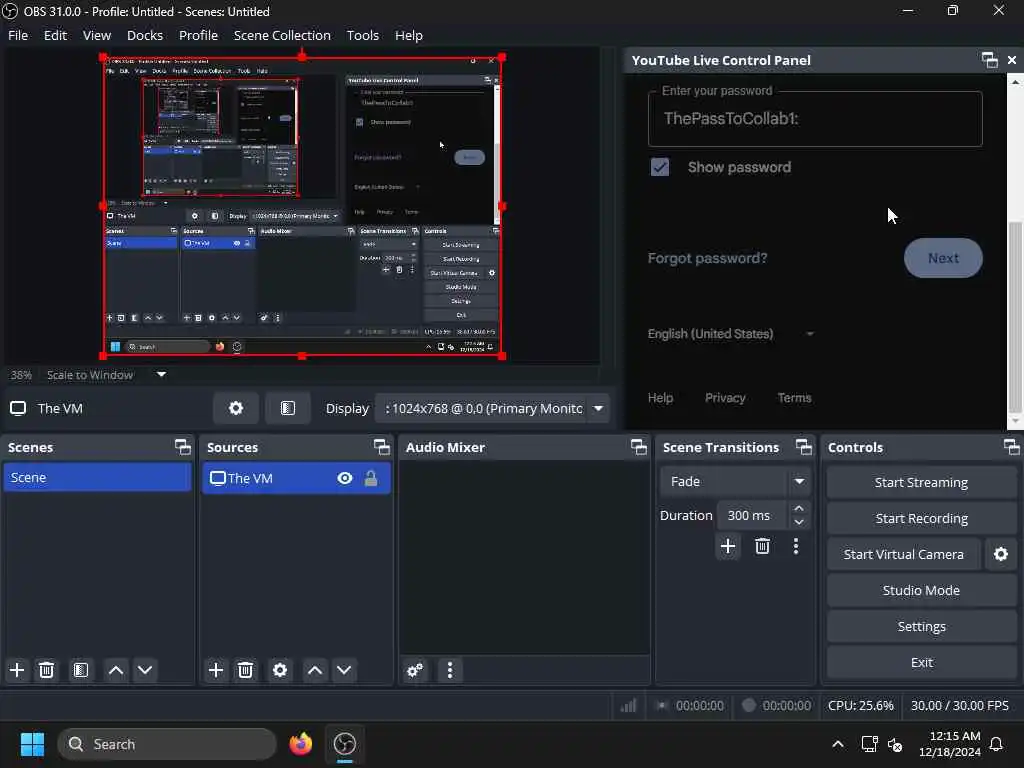Toggle visibility eye of The VM source
1024x768 pixels.
(x=345, y=478)
